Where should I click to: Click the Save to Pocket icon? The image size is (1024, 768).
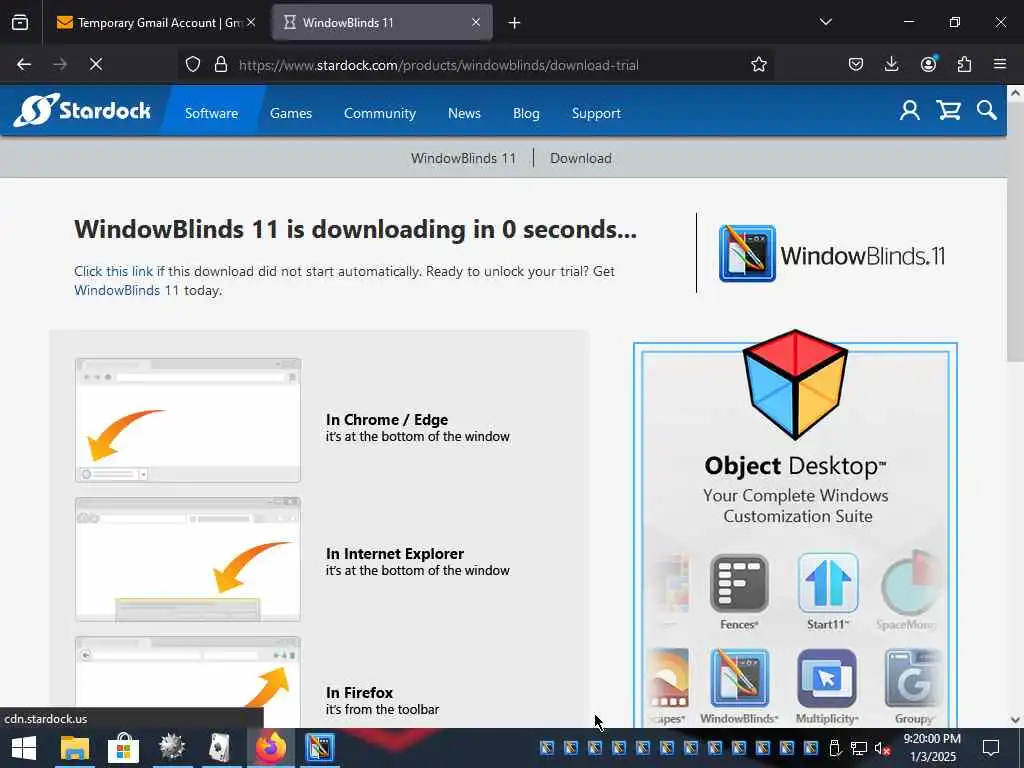[856, 64]
